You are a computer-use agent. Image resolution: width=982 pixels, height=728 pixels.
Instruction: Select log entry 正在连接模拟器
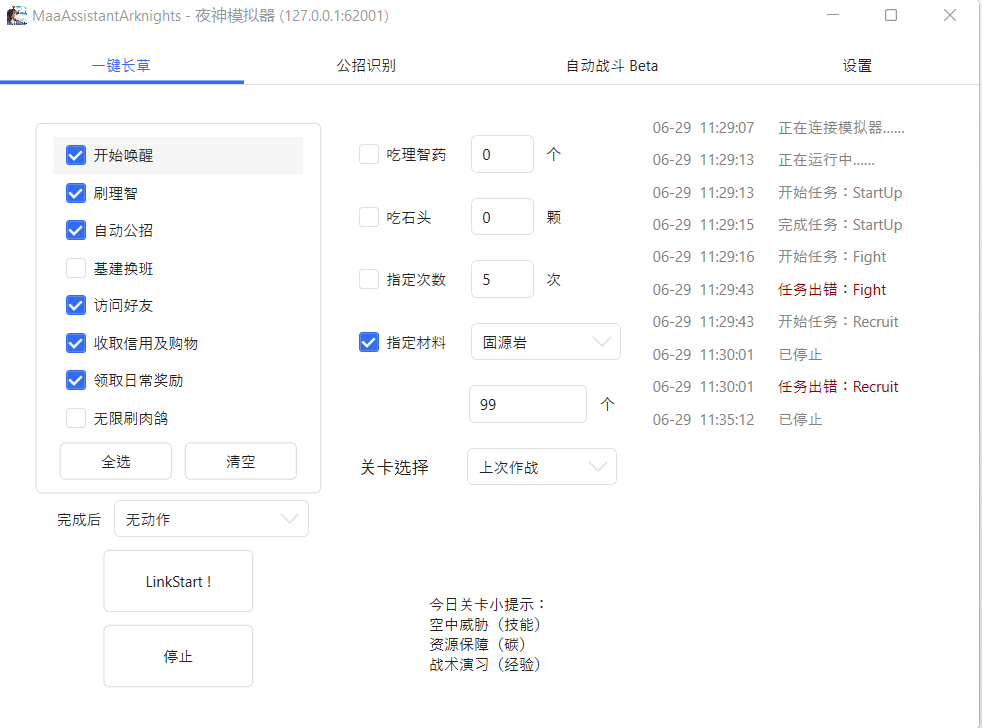click(x=841, y=128)
